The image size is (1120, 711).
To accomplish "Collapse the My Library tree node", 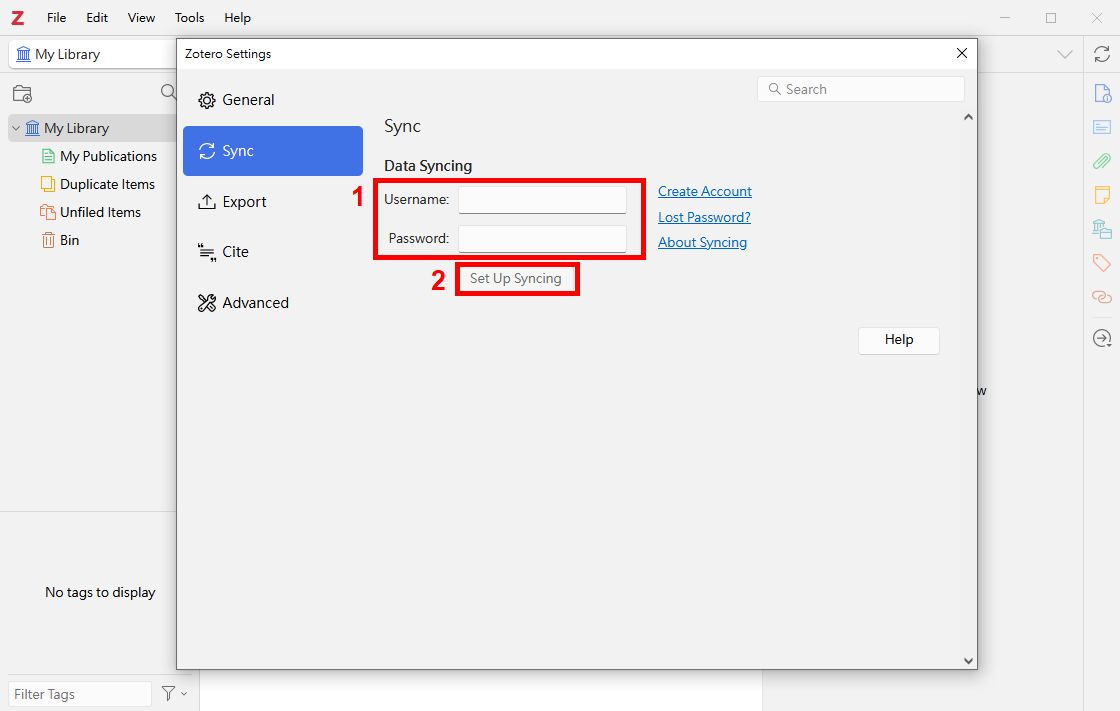I will pyautogui.click(x=16, y=128).
